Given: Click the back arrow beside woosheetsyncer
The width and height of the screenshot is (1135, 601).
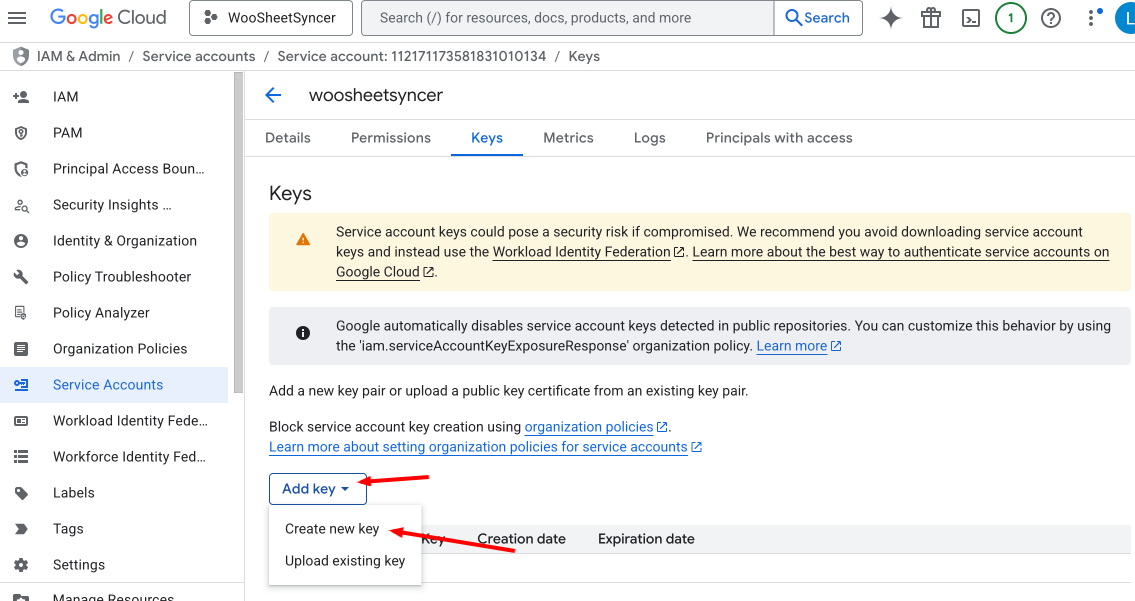Looking at the screenshot, I should [x=273, y=95].
